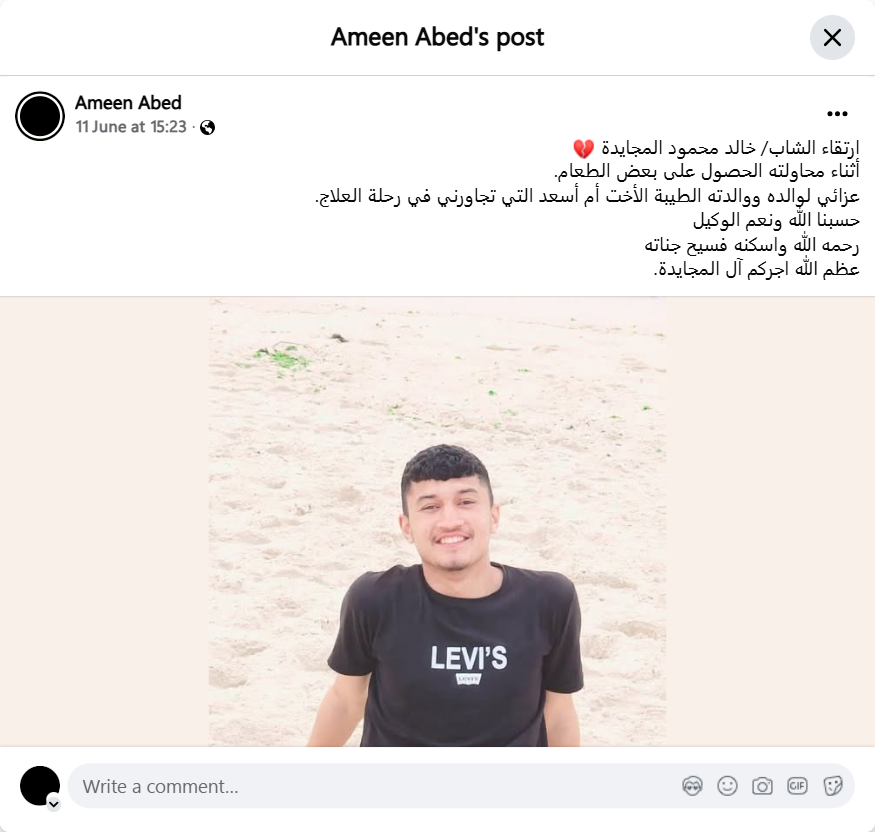
Task: Open the three-dot post options menu
Action: (837, 114)
